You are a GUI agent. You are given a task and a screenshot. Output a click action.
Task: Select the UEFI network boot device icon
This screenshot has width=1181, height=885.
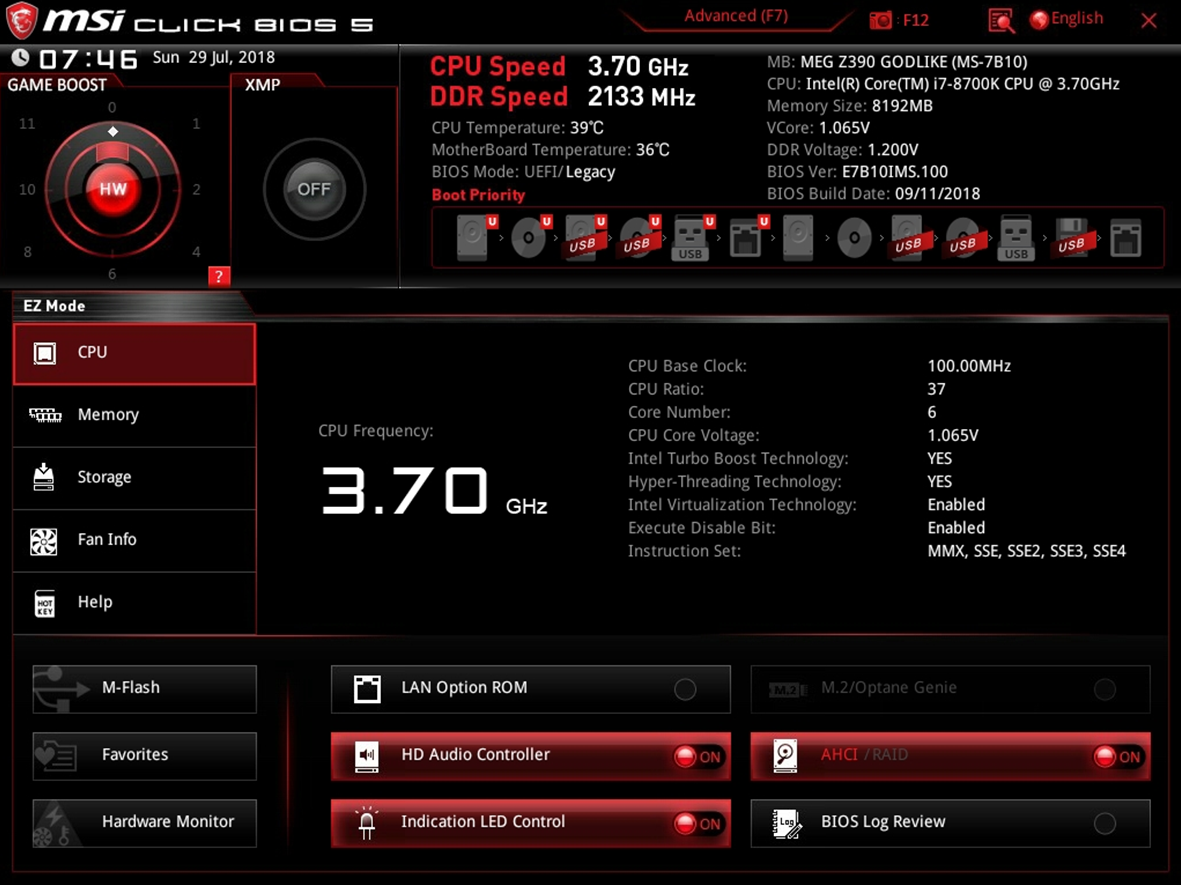click(x=748, y=237)
